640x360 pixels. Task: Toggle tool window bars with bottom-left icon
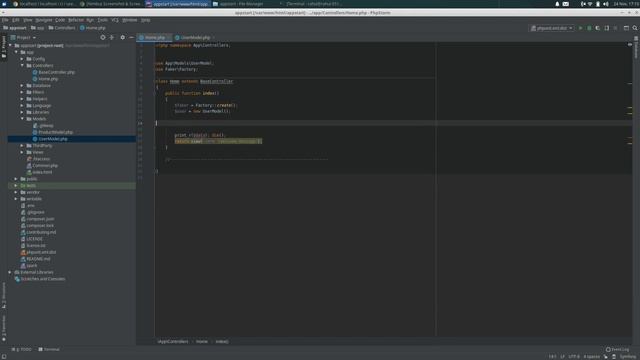pos(4,357)
